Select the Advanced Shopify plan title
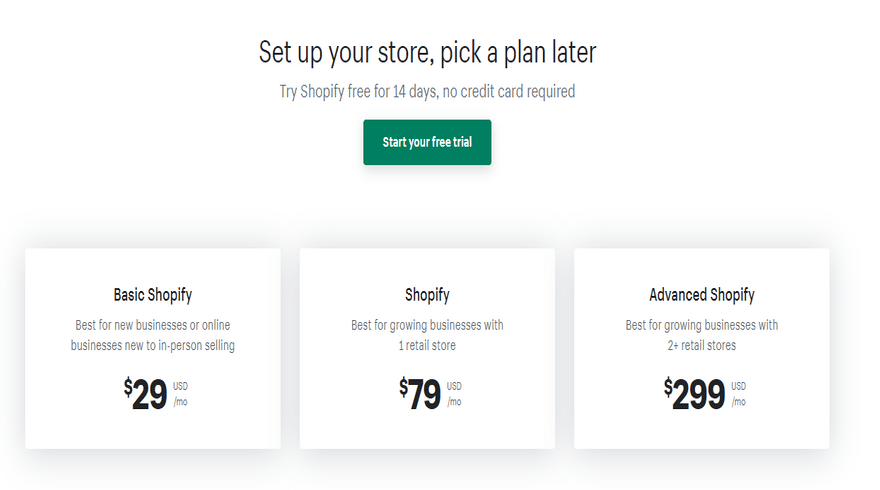This screenshot has height=490, width=880. click(702, 295)
